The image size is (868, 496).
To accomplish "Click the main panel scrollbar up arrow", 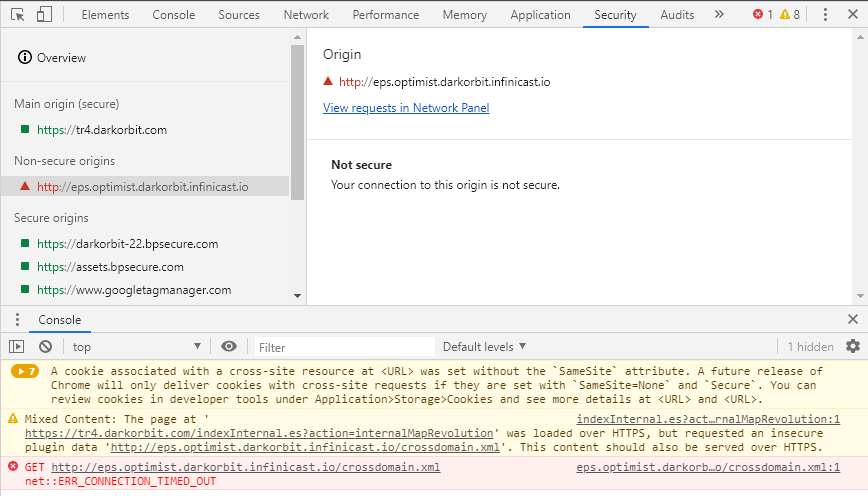I will point(860,37).
